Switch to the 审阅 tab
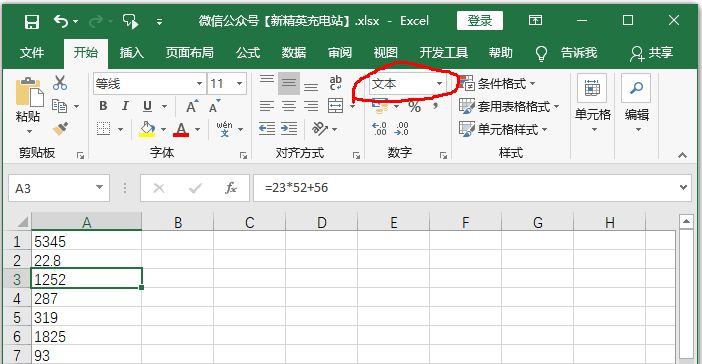 (x=340, y=53)
